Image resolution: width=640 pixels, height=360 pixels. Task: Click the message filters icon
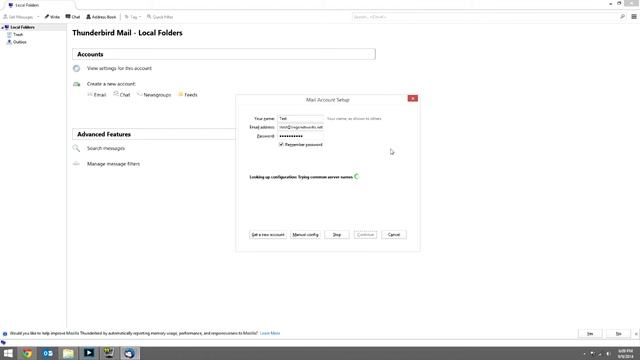click(76, 164)
